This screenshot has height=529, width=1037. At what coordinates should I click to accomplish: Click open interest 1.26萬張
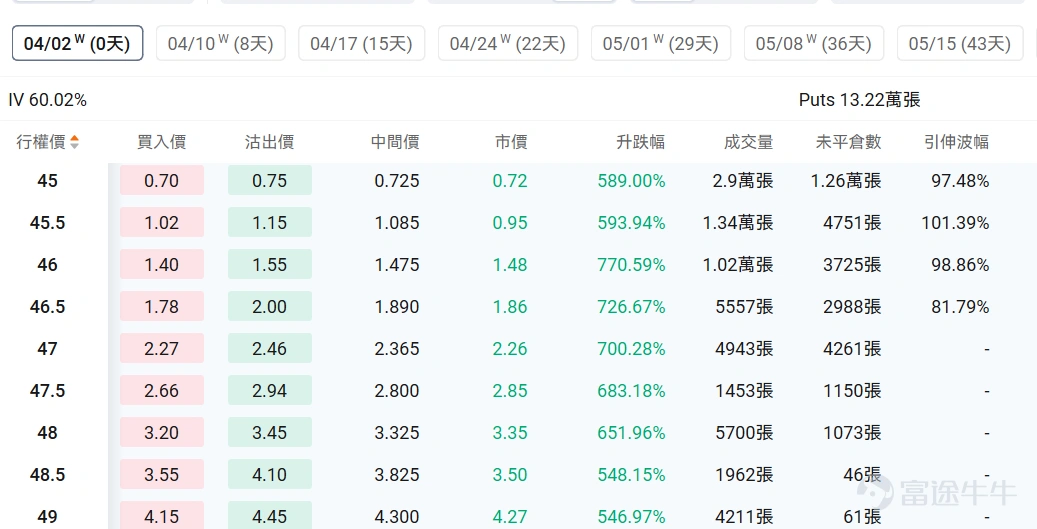[847, 181]
